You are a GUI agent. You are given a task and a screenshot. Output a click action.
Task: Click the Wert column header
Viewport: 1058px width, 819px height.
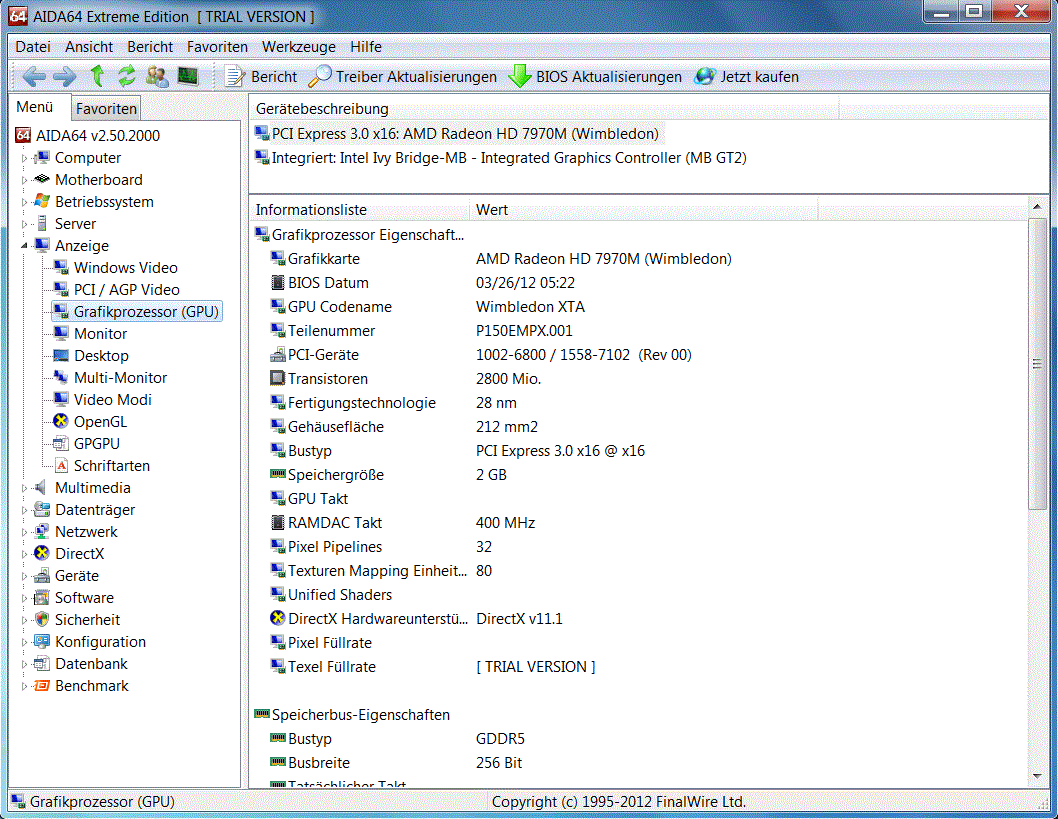coord(644,210)
